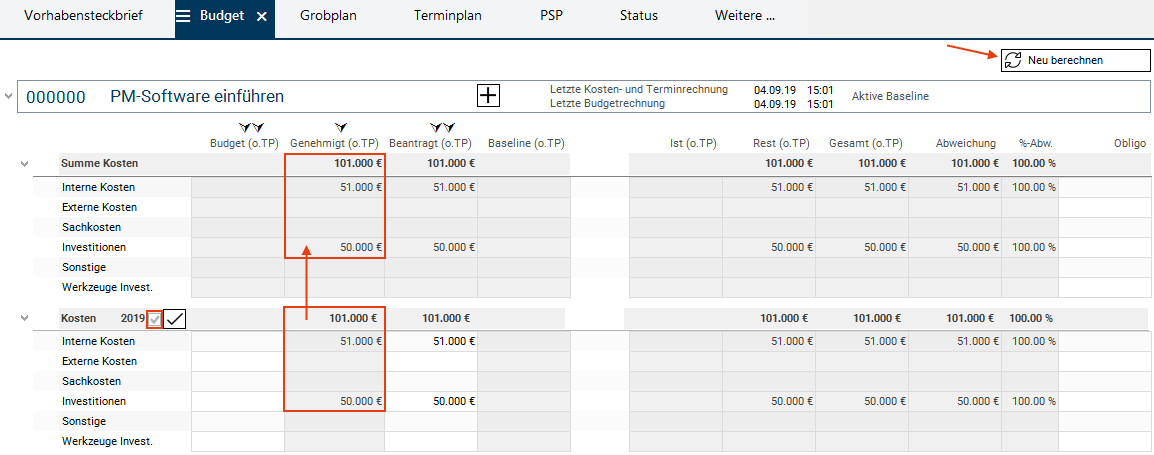Image resolution: width=1154 pixels, height=455 pixels.
Task: Go to the Vorhabensteckbrief tab
Action: [x=83, y=15]
